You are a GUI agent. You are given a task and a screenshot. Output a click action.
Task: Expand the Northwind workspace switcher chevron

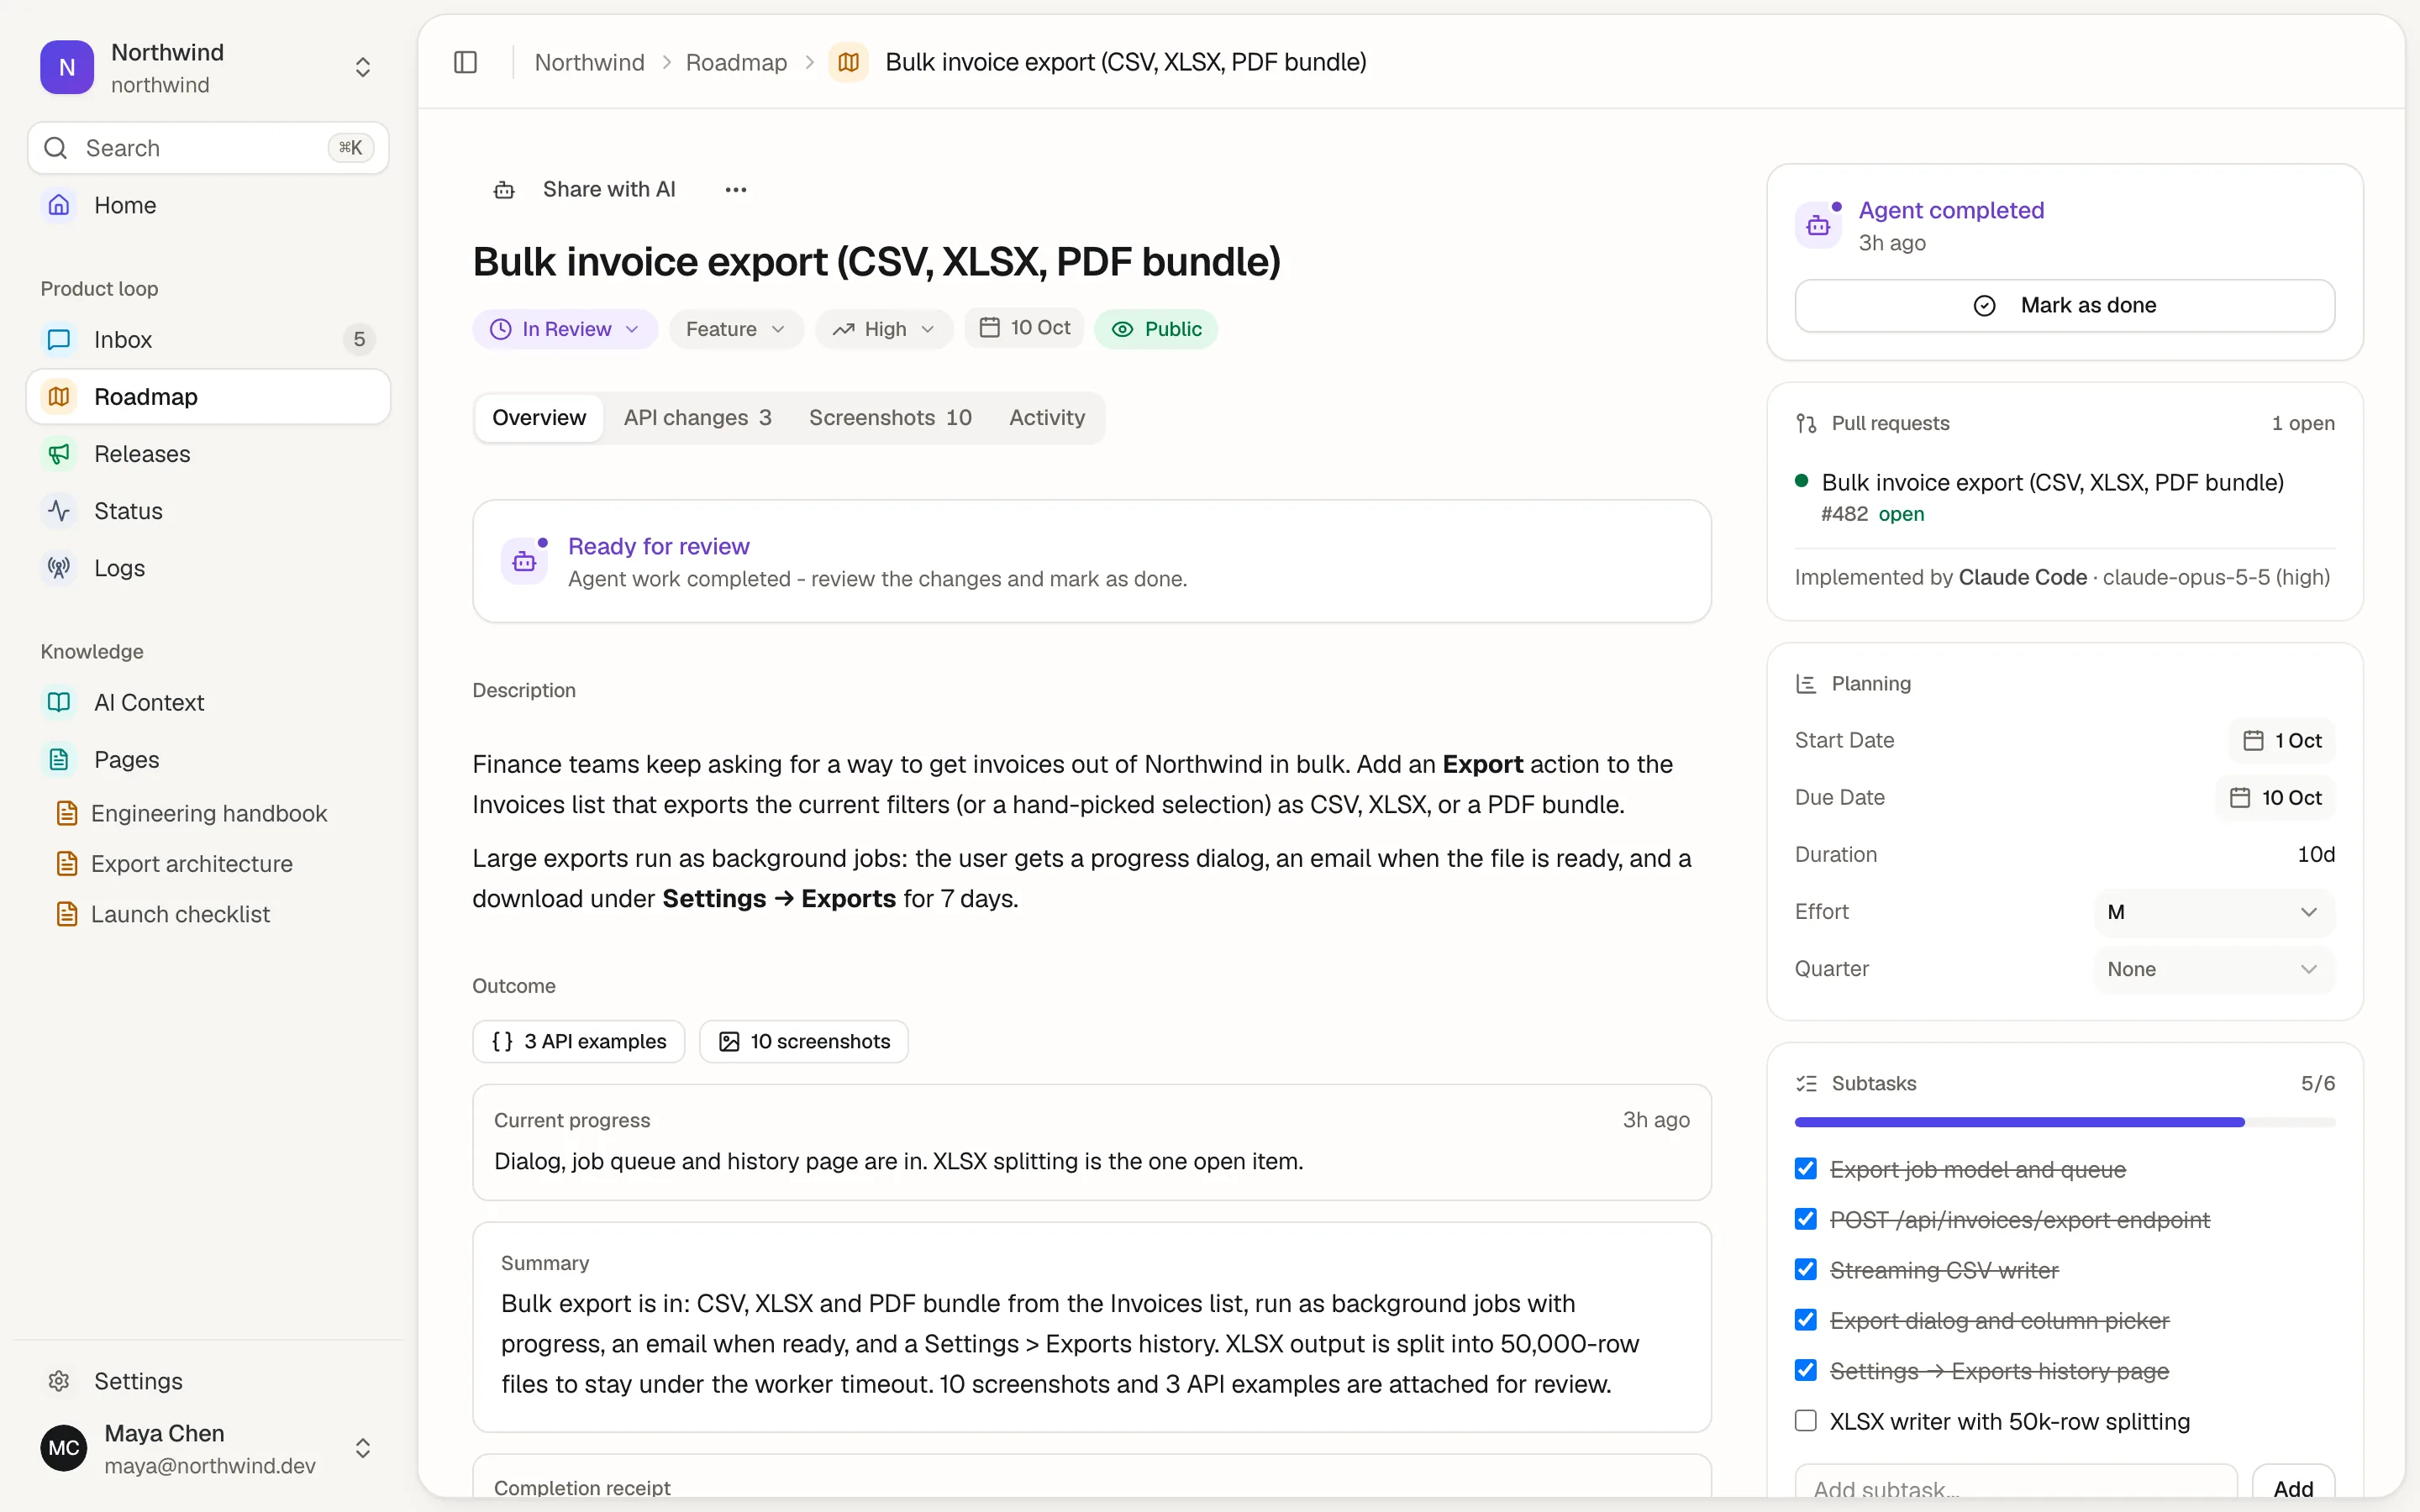point(363,67)
